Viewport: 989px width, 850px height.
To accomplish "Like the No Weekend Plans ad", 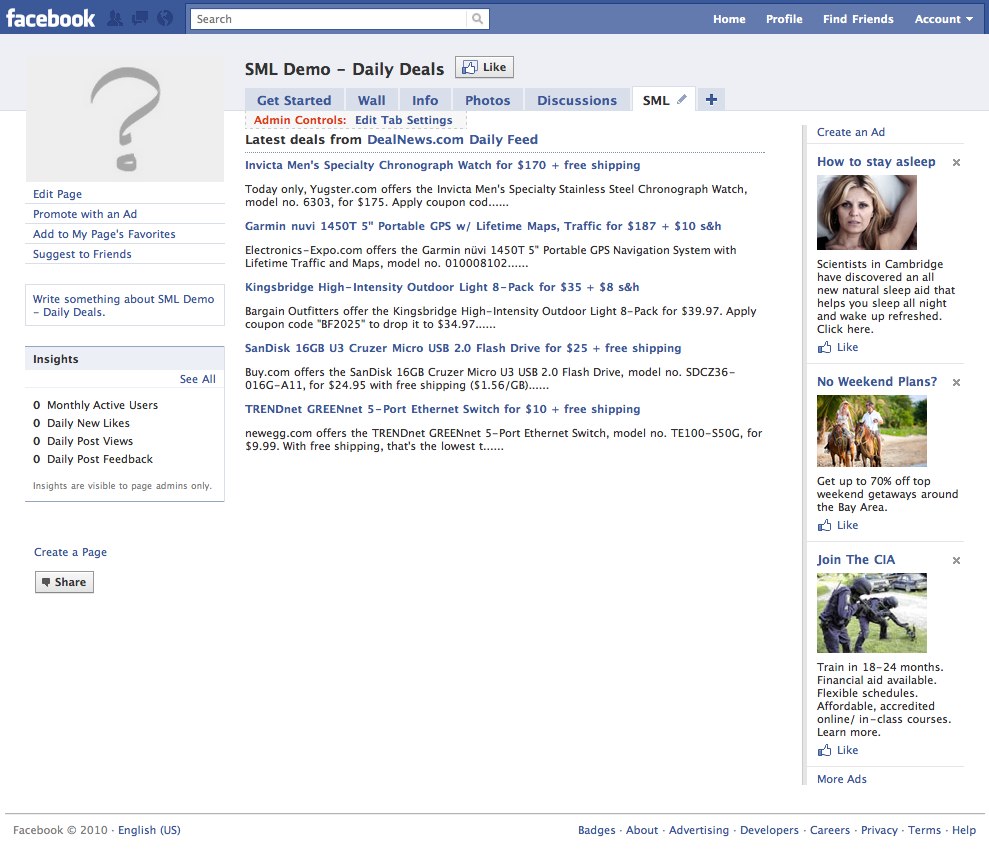I will pyautogui.click(x=838, y=525).
